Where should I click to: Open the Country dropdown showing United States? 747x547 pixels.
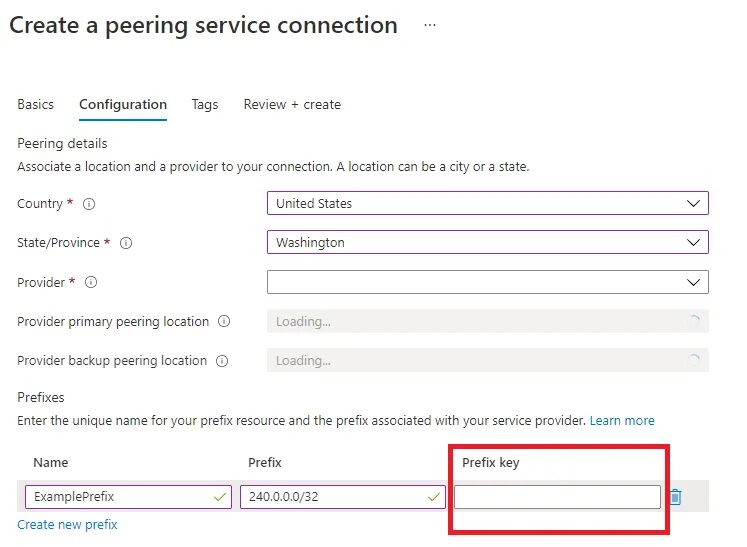point(487,204)
